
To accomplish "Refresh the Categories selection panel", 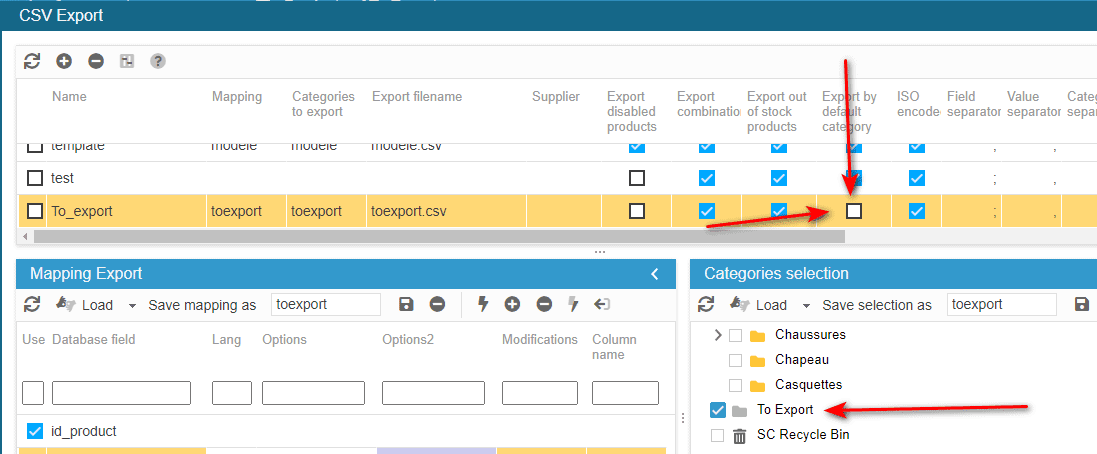I will [706, 304].
